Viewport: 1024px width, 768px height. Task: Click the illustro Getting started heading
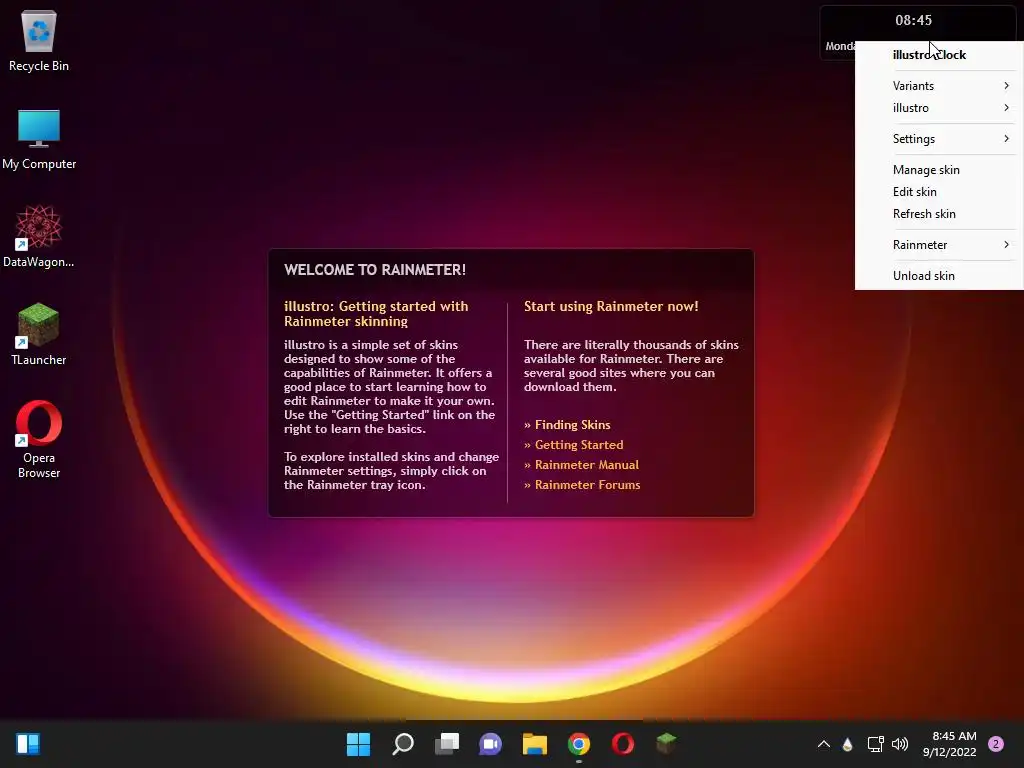pos(376,313)
